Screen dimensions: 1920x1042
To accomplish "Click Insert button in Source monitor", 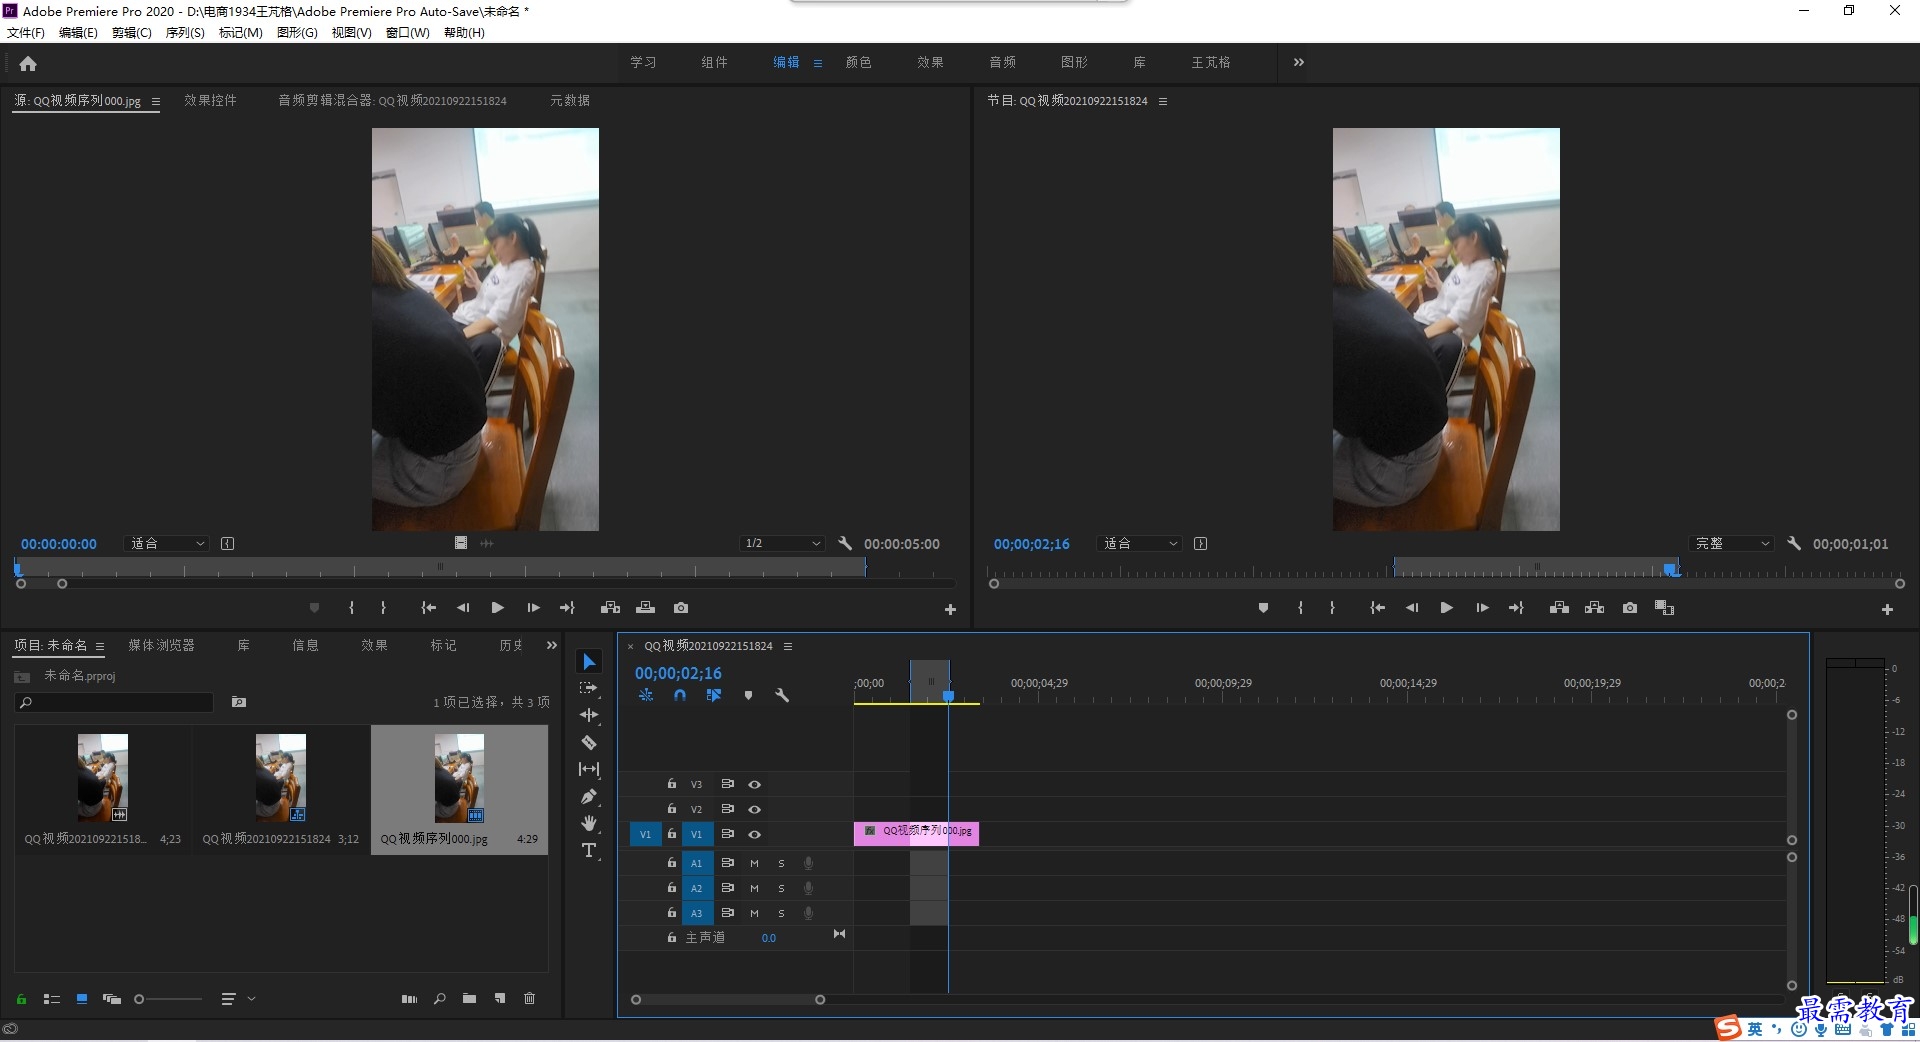I will pos(610,608).
